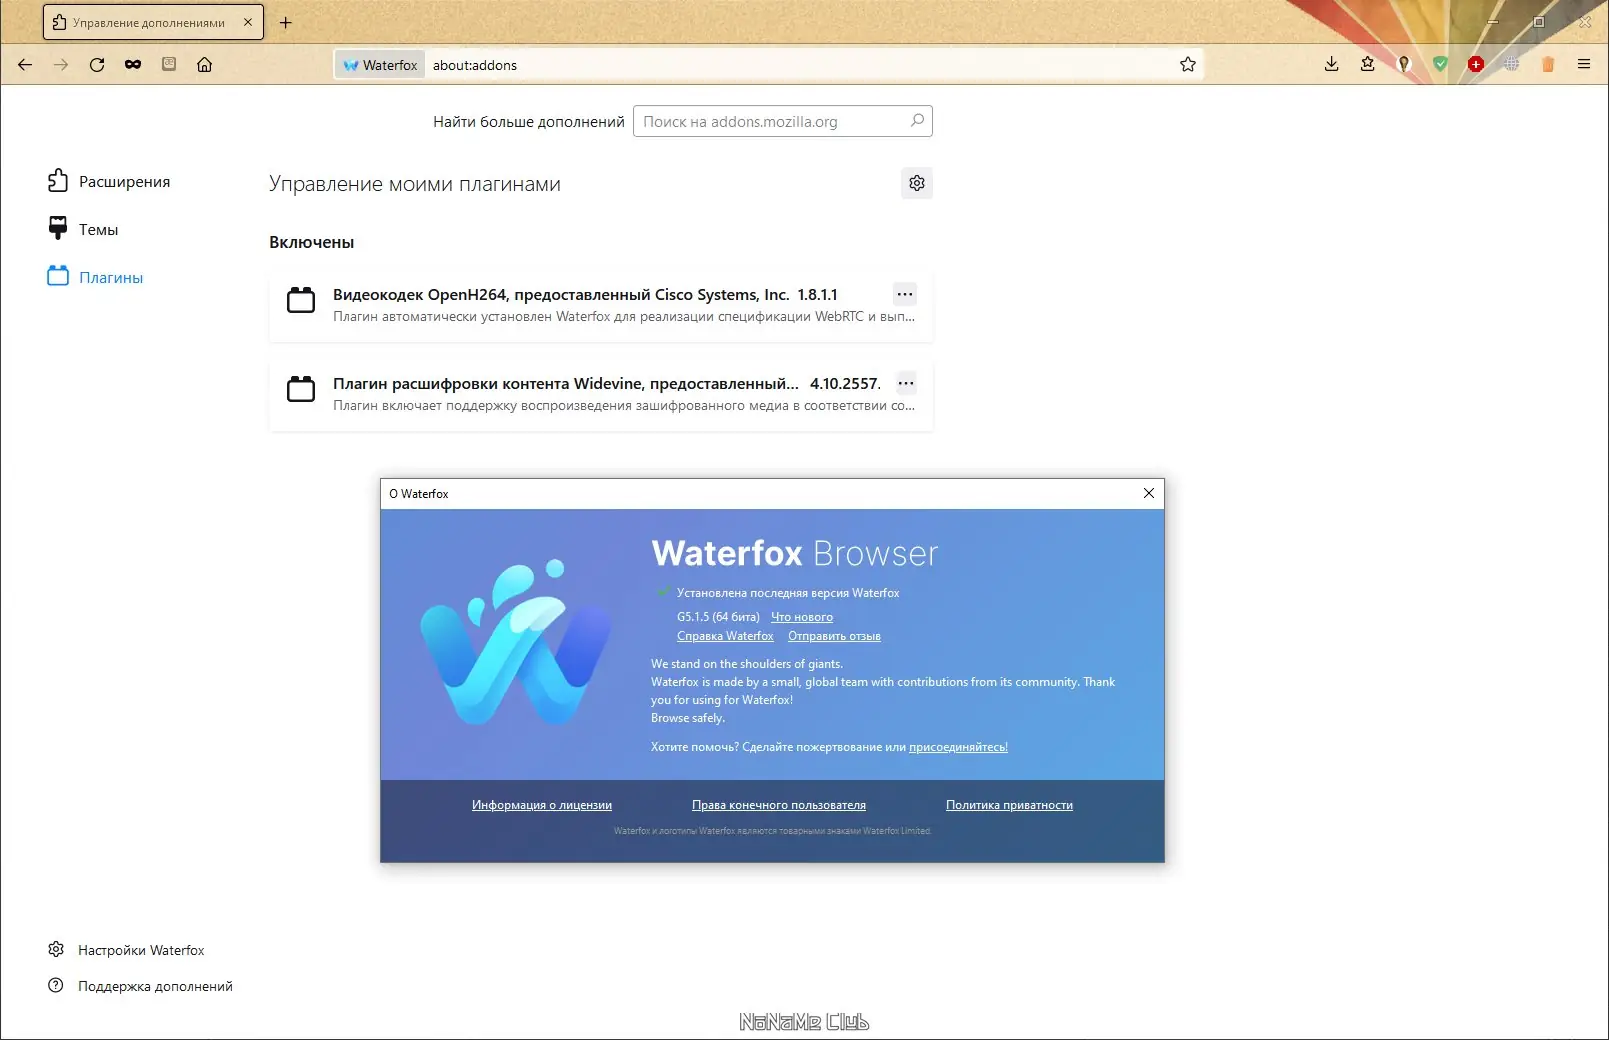1609x1040 pixels.
Task: Open the Waterfox hamburger application menu
Action: pos(1584,64)
